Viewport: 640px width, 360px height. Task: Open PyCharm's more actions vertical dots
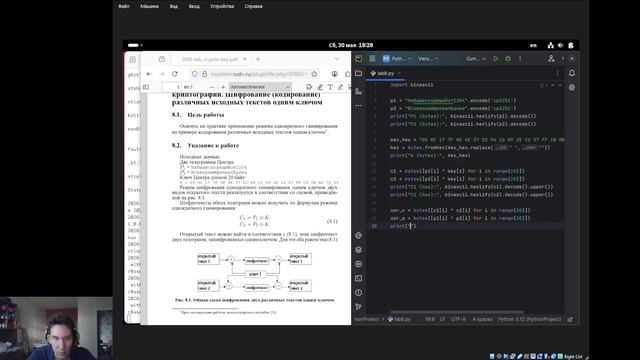coord(520,59)
